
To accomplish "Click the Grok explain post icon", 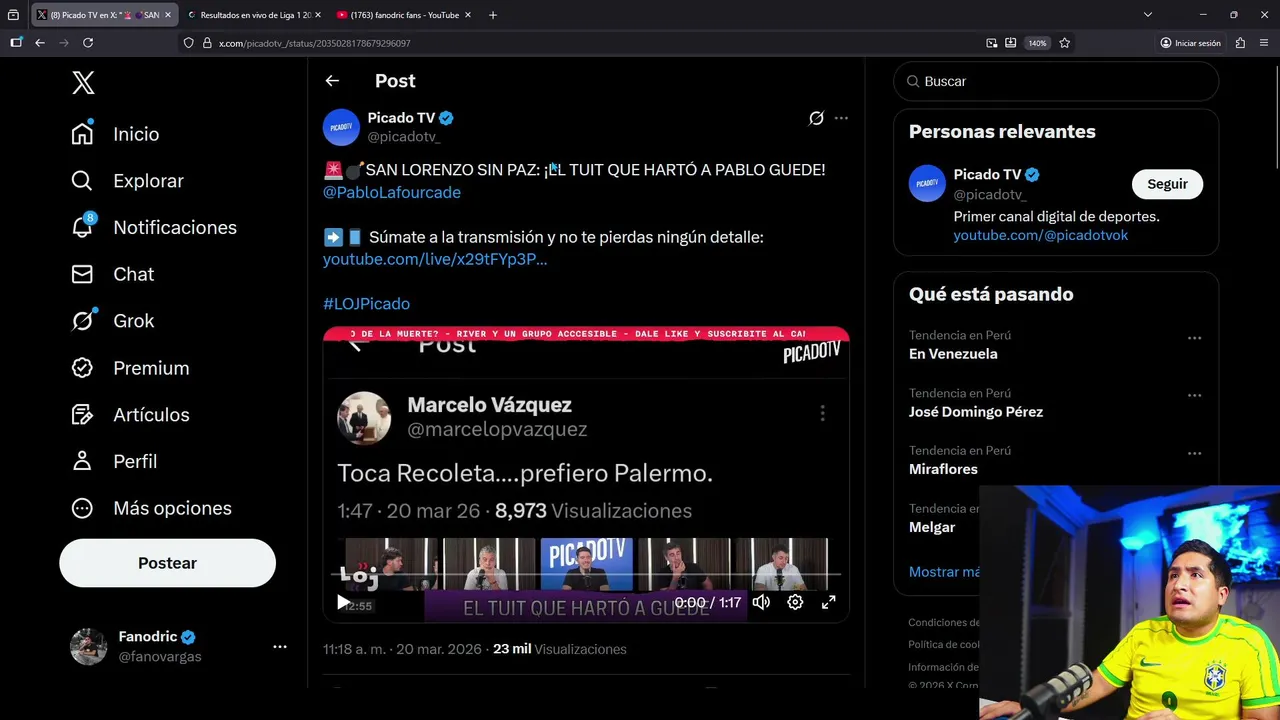I will pyautogui.click(x=816, y=118).
